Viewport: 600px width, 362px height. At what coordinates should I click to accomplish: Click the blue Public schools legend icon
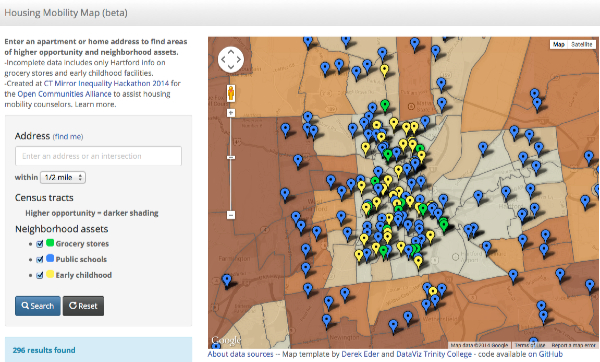point(50,259)
